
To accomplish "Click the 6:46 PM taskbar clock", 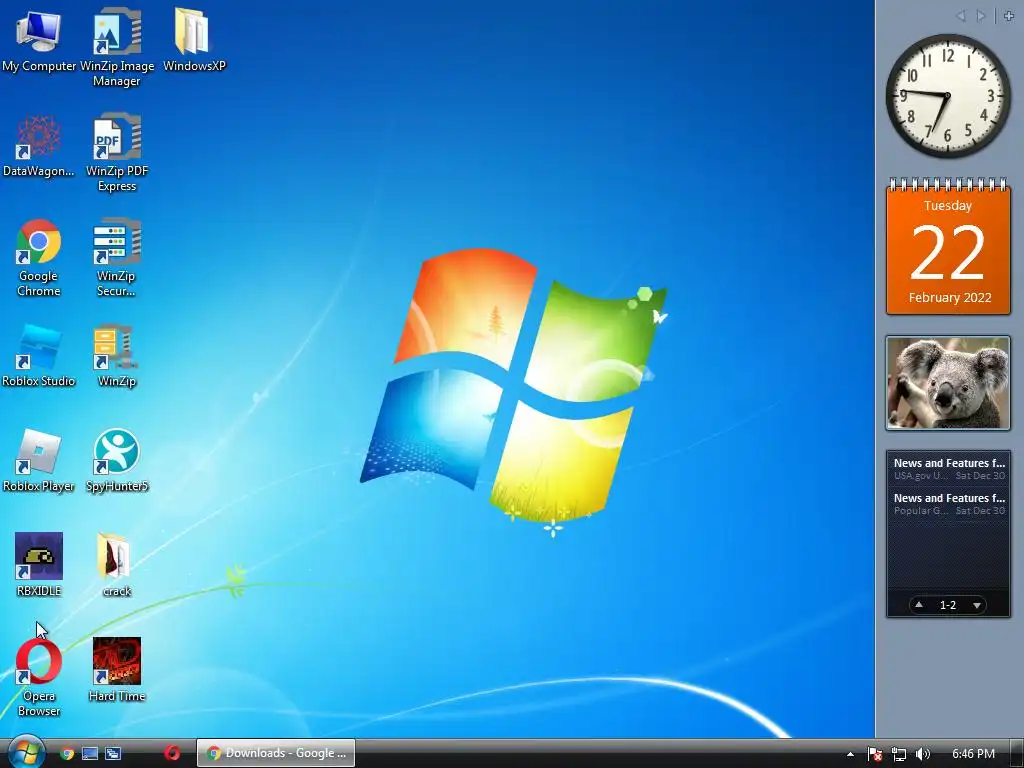I will tap(973, 754).
